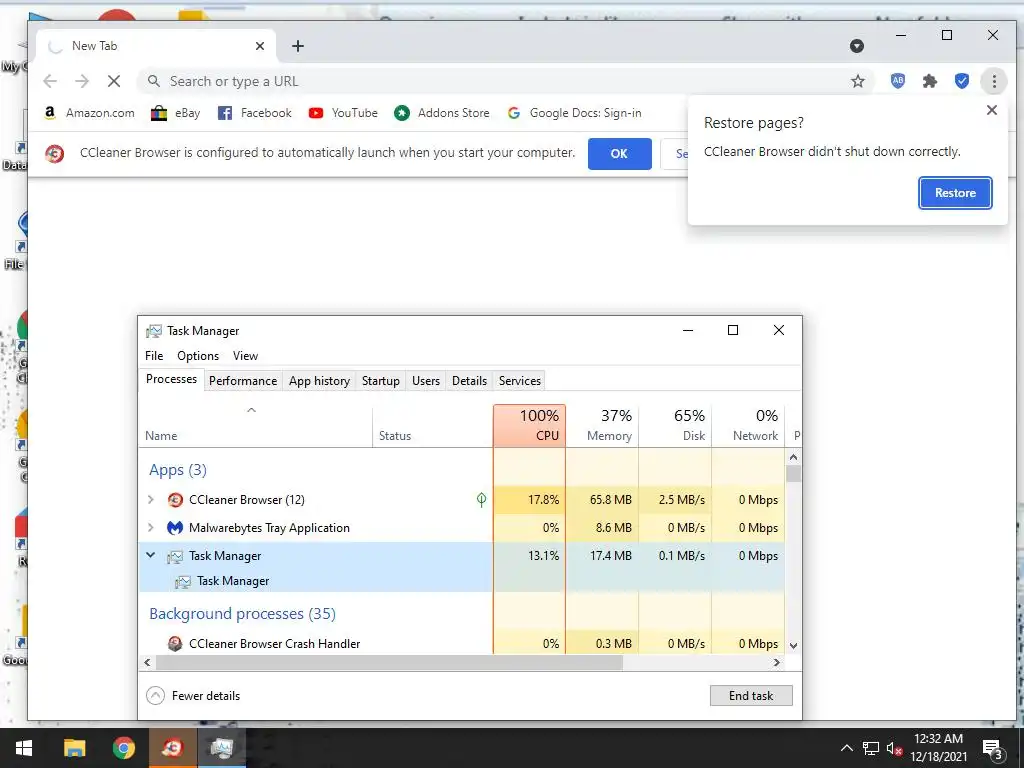The width and height of the screenshot is (1024, 768).
Task: Open the blue checkmark shield icon
Action: click(961, 81)
